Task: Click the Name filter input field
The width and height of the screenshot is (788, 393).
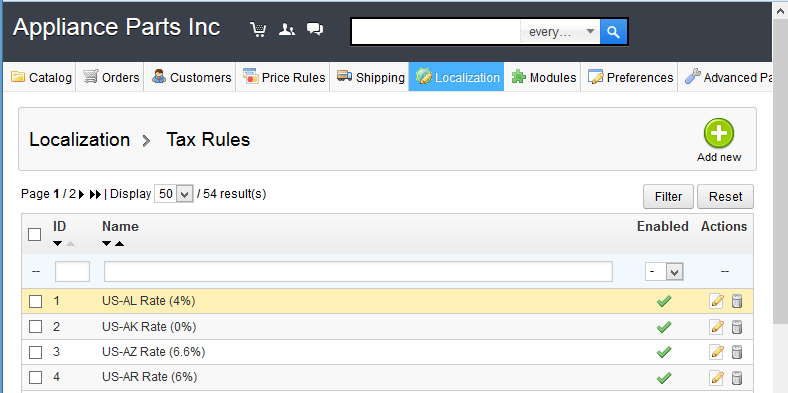Action: [358, 271]
